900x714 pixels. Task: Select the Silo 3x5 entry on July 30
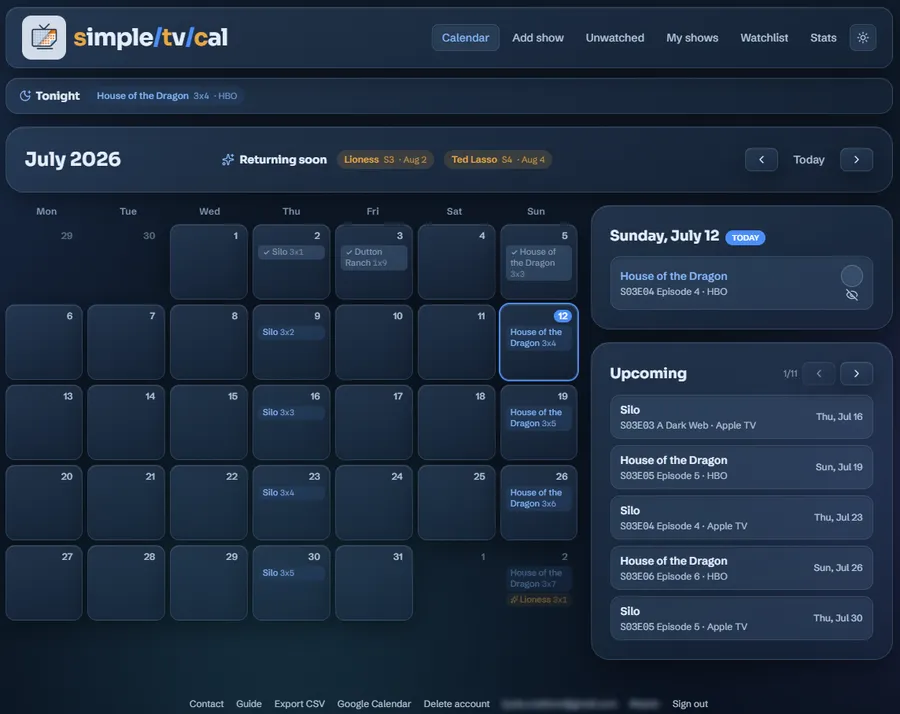[x=291, y=573]
